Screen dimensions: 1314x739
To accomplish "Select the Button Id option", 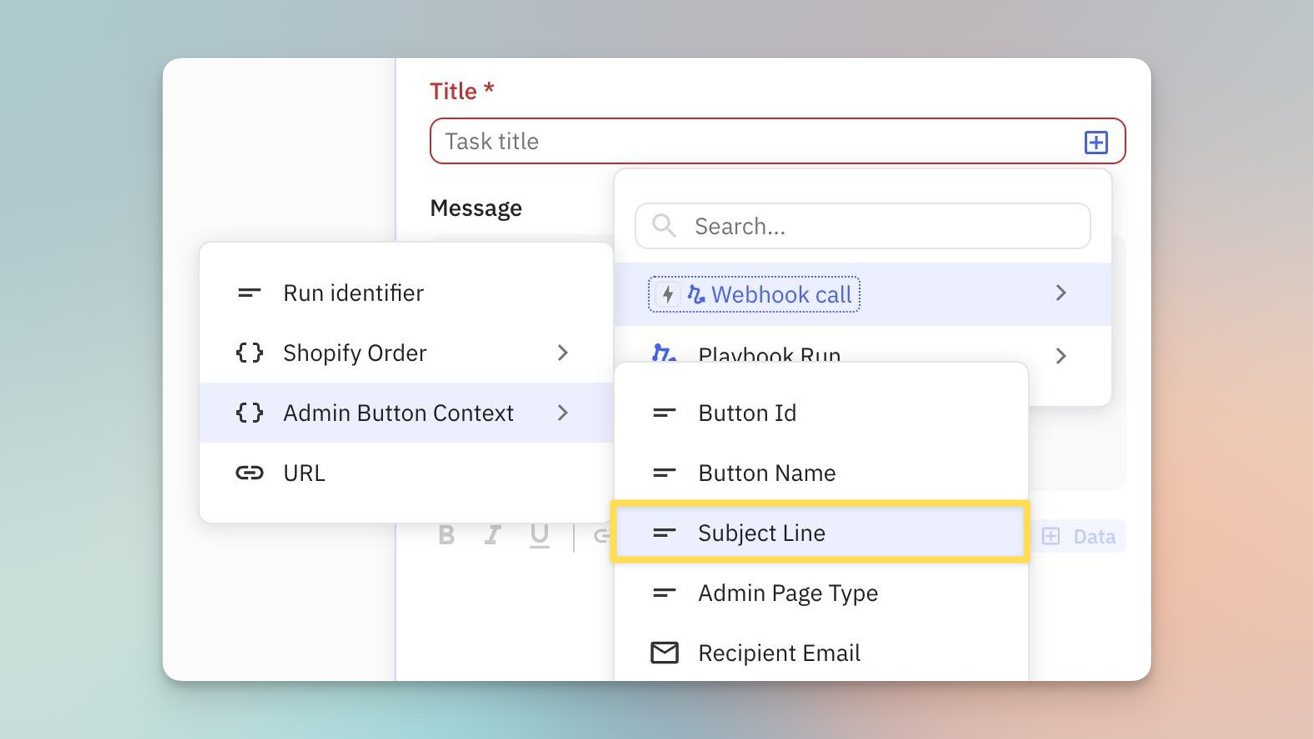I will (x=821, y=413).
